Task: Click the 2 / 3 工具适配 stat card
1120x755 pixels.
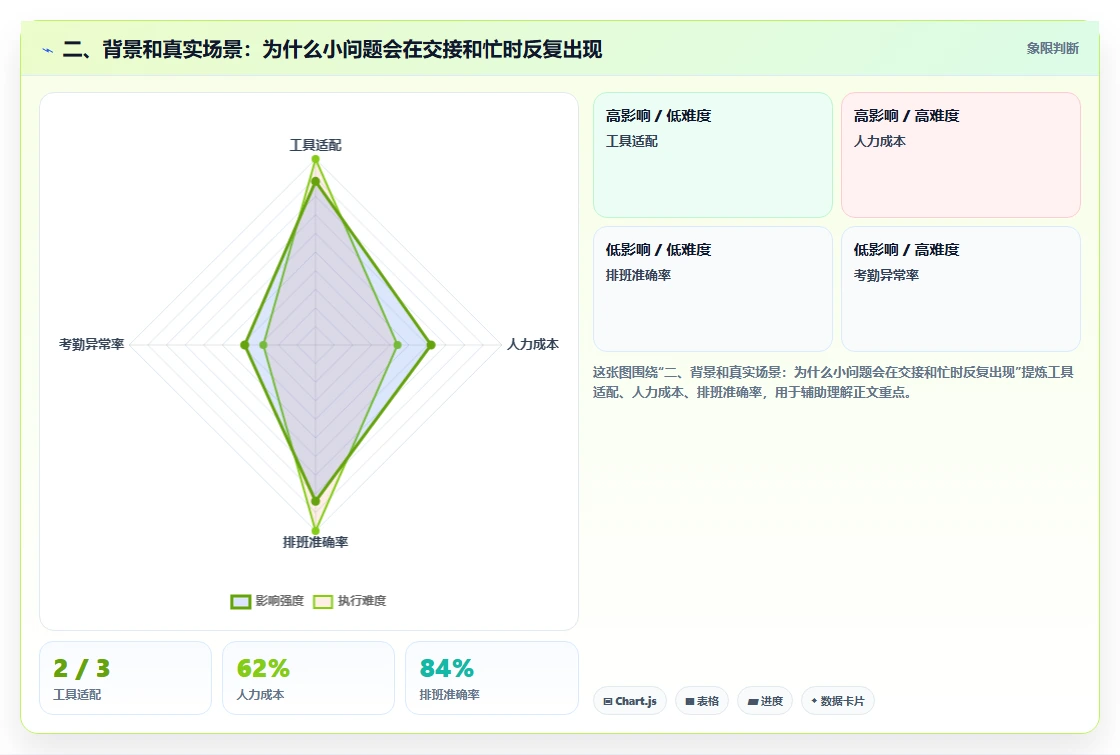Action: coord(126,678)
